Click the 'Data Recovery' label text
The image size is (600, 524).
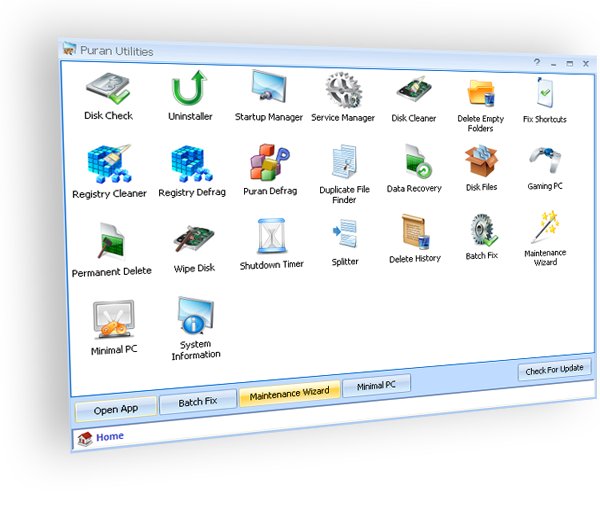tap(414, 188)
